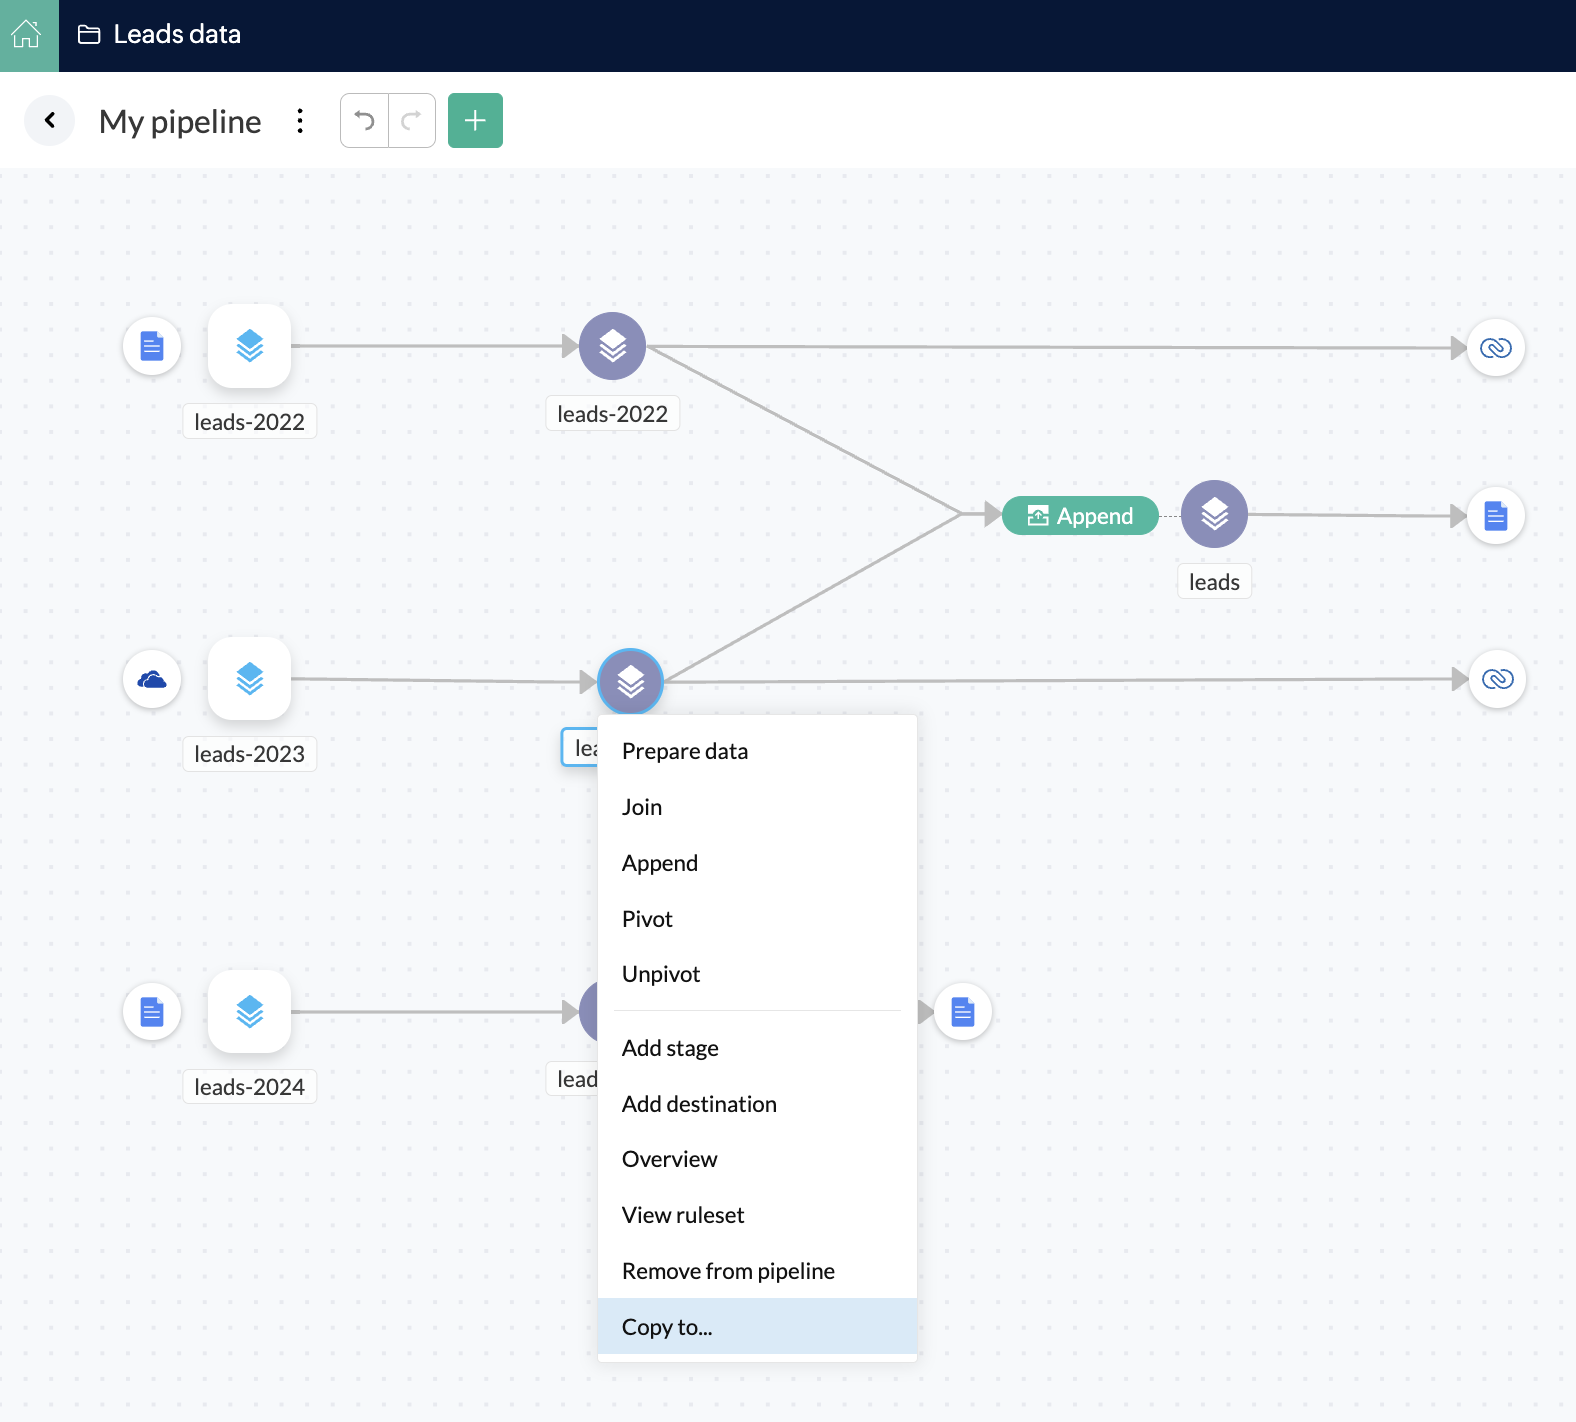Click Remove from pipeline option
Viewport: 1576px width, 1422px height.
[x=728, y=1271]
